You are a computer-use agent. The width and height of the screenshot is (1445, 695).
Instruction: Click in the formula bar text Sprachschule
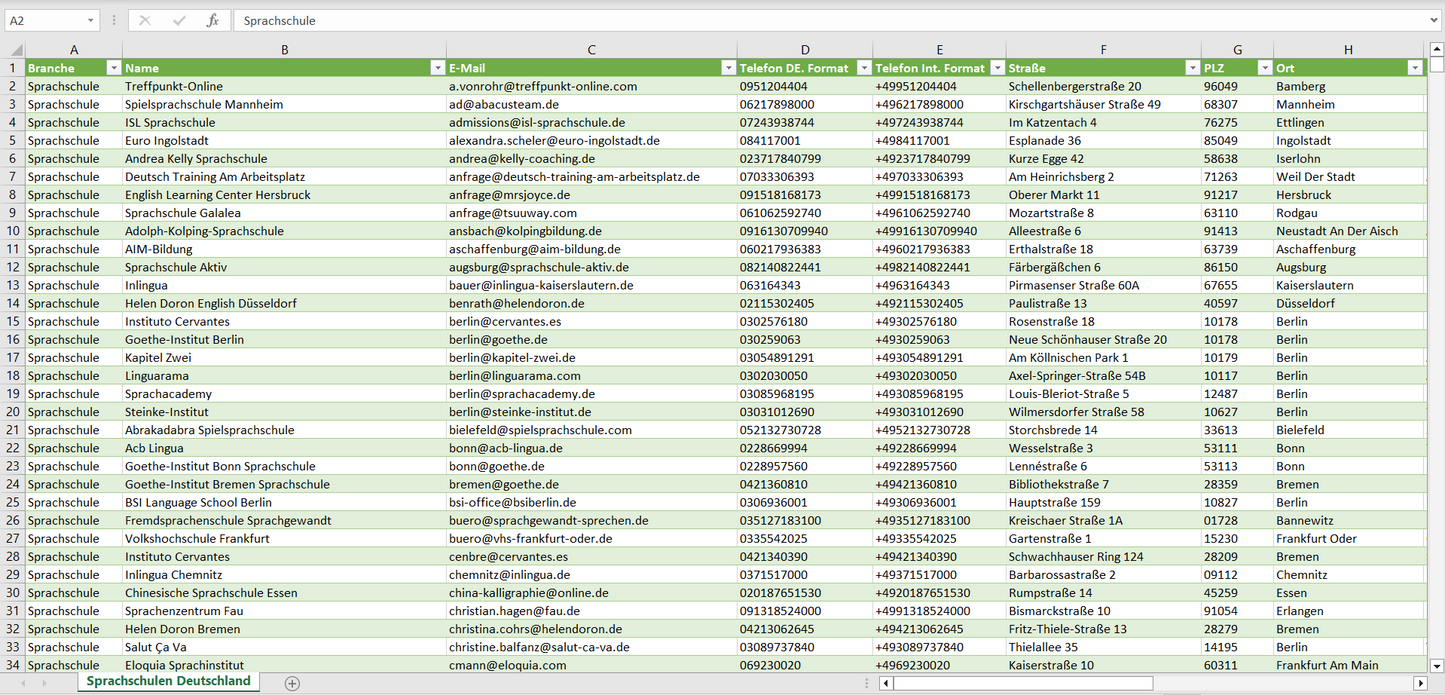pos(280,20)
